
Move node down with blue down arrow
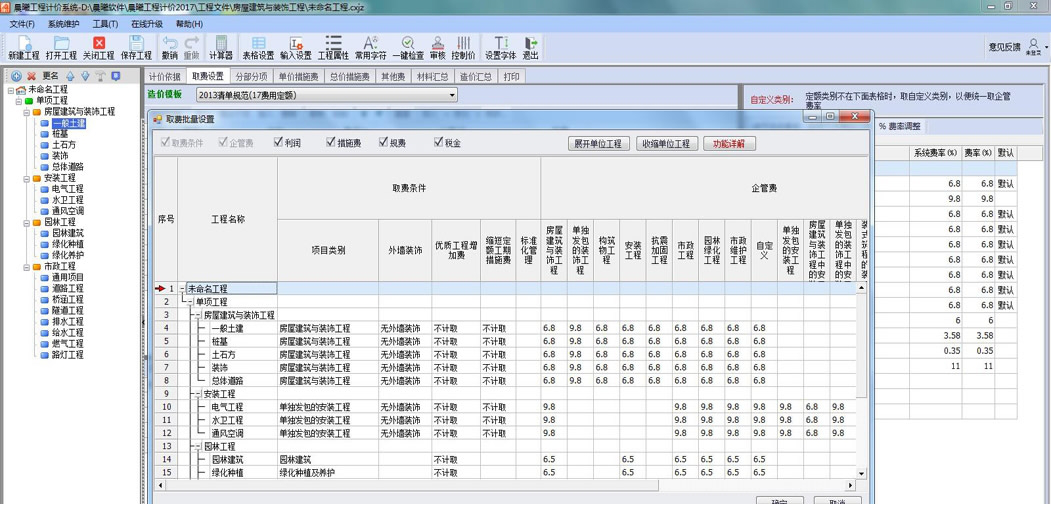85,76
